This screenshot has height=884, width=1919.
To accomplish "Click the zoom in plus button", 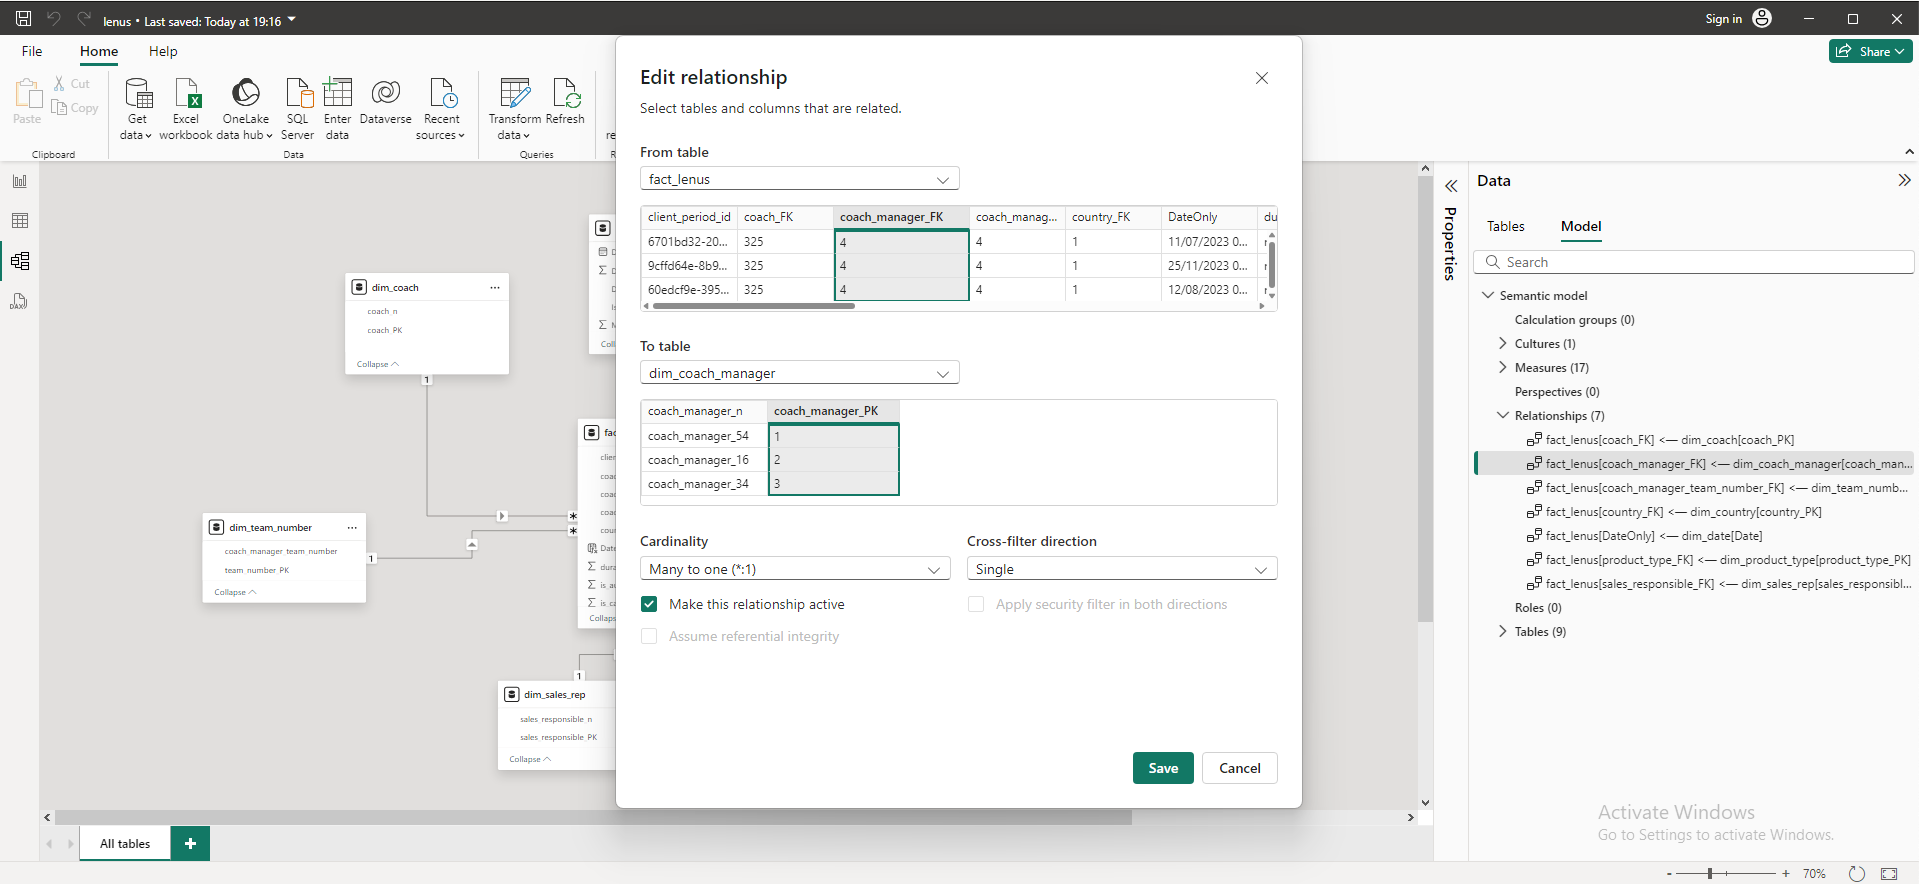I will pos(1786,873).
